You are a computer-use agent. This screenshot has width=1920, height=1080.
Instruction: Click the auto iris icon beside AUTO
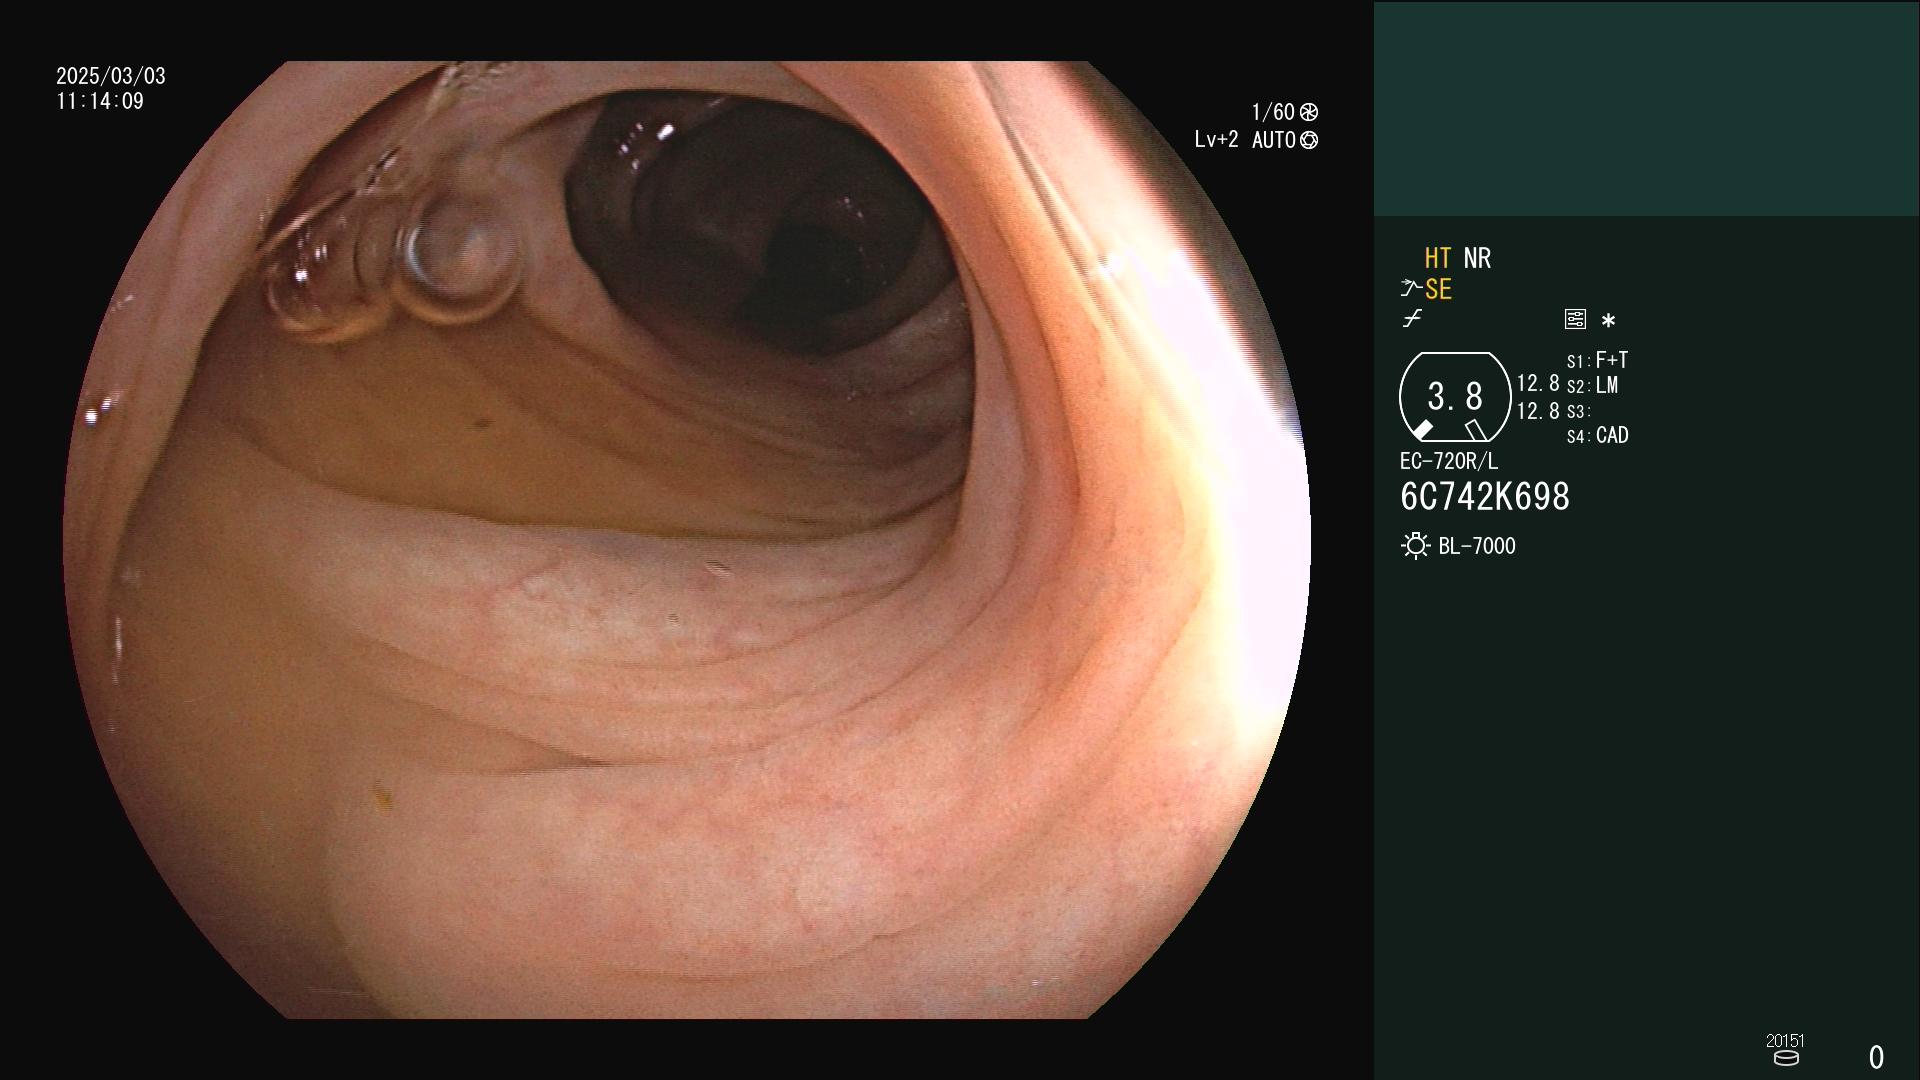(1309, 141)
